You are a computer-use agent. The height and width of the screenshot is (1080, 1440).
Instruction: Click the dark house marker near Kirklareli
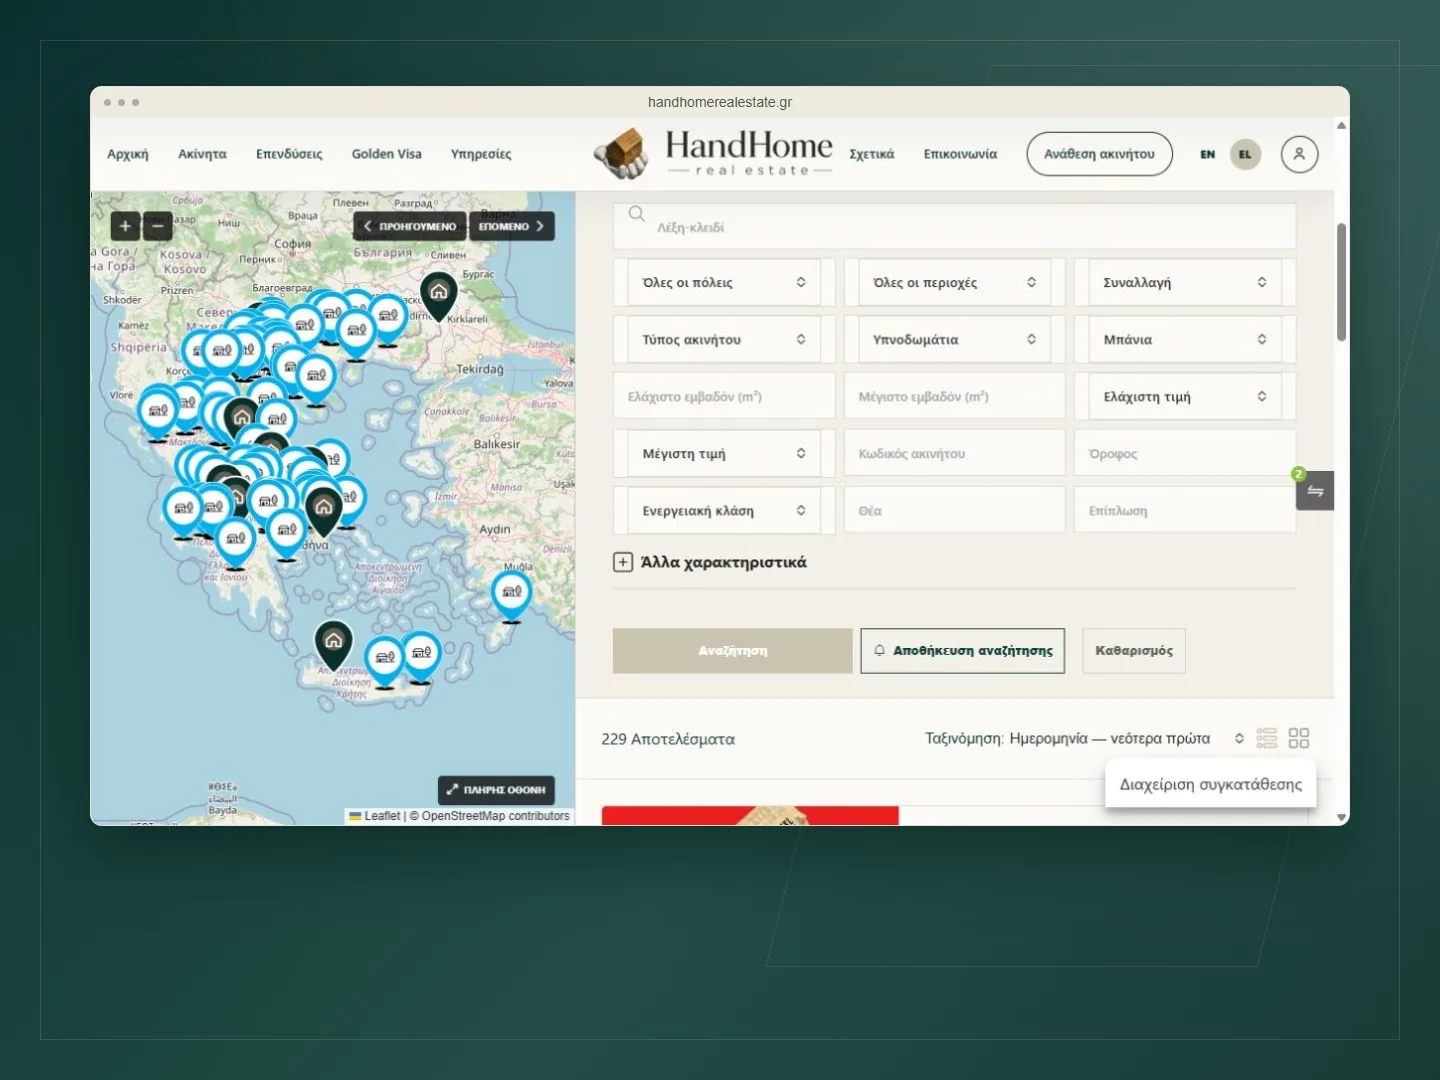pos(438,295)
